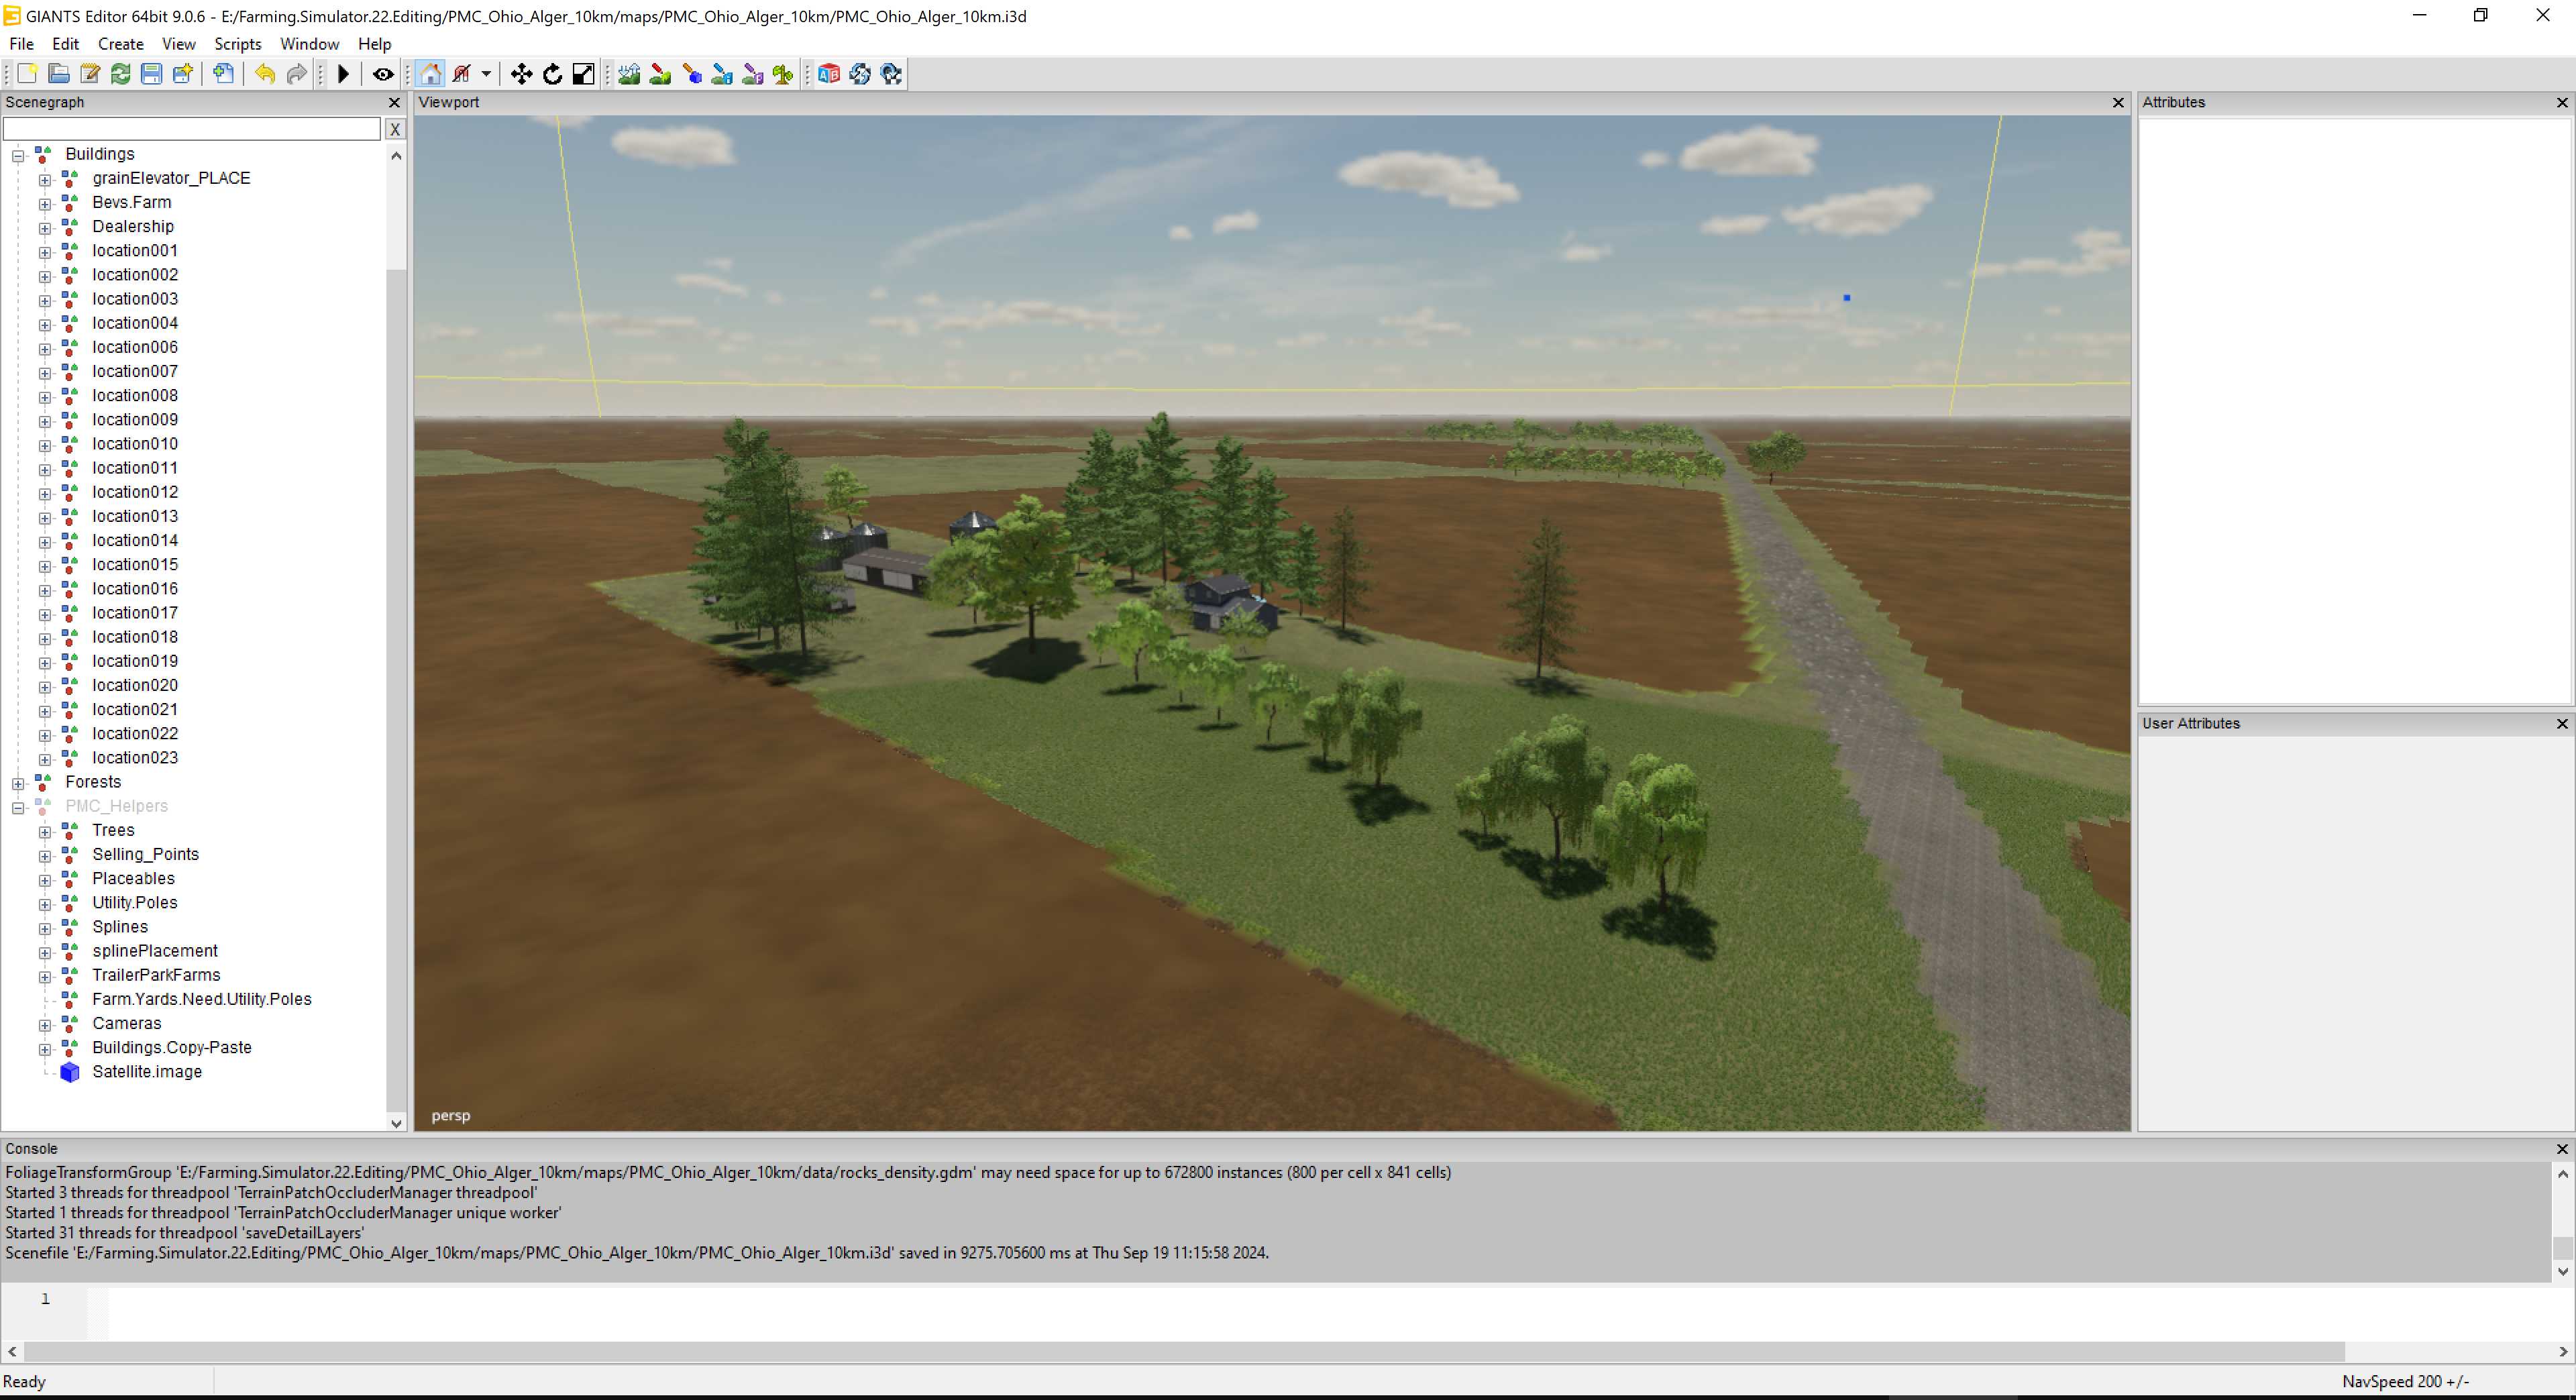Select the TrailerParkFarms tree item
The height and width of the screenshot is (1400, 2576).
pos(156,975)
